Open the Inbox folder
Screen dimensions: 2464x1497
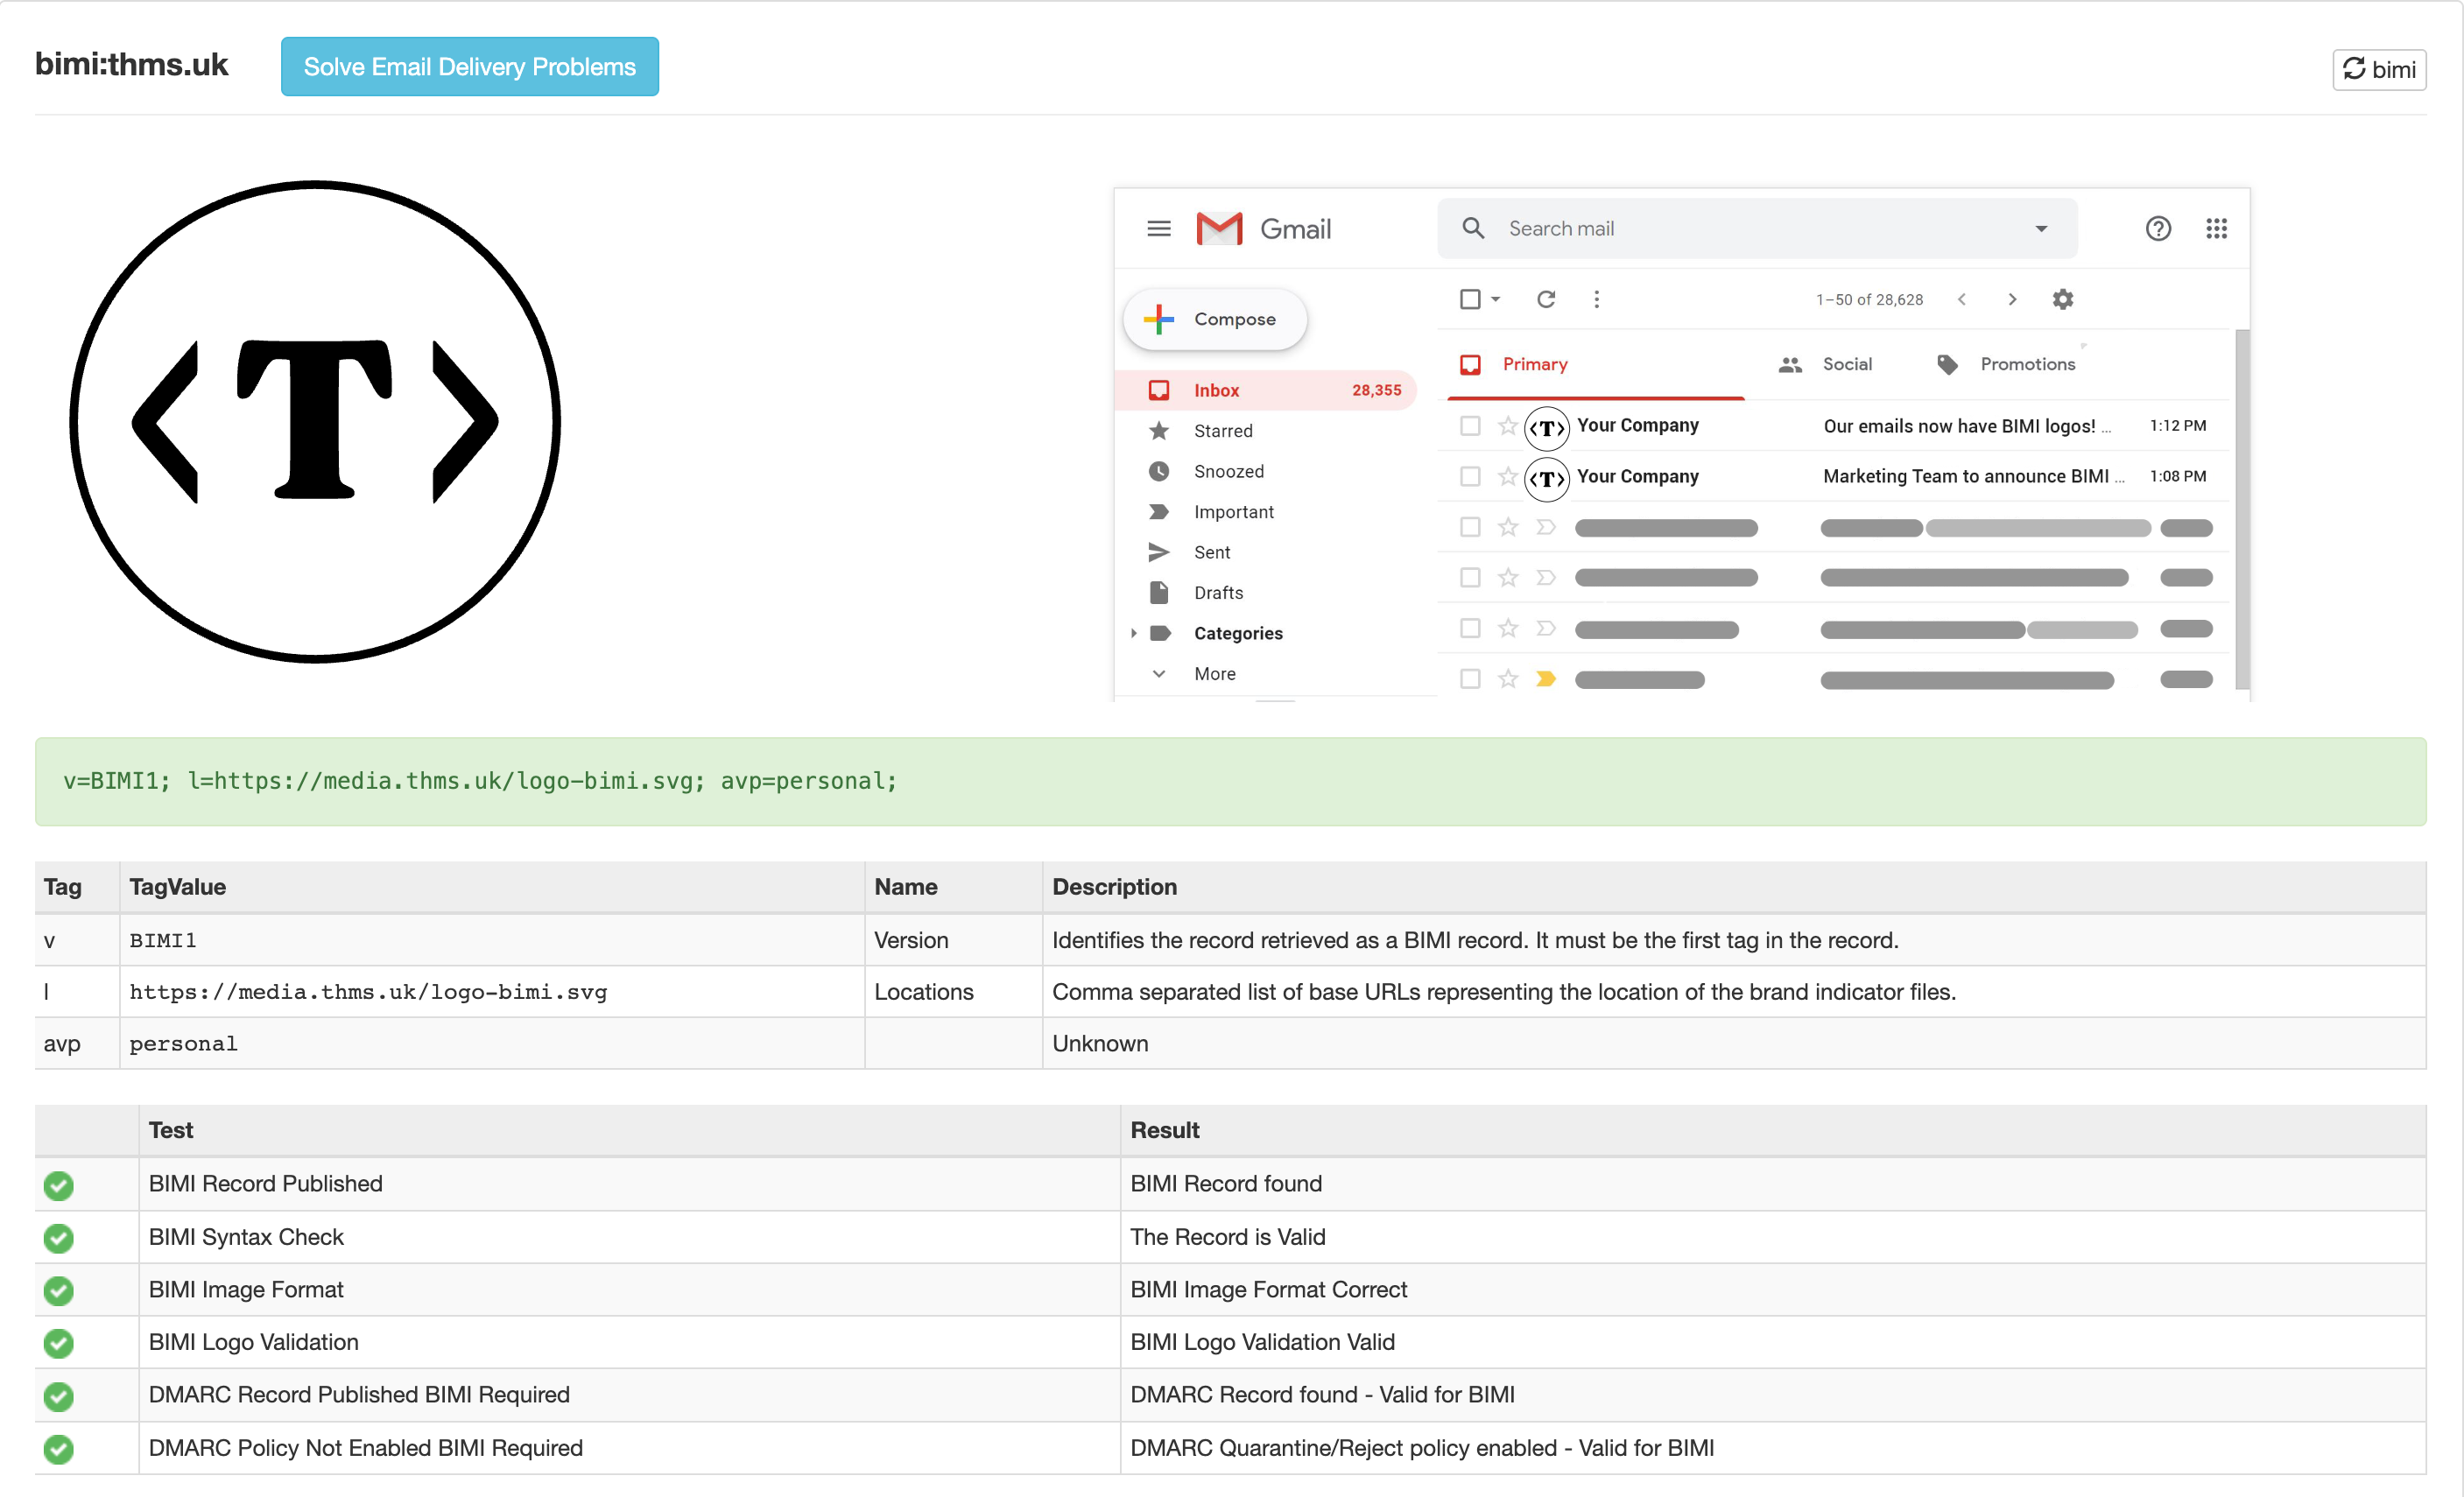coord(1266,390)
